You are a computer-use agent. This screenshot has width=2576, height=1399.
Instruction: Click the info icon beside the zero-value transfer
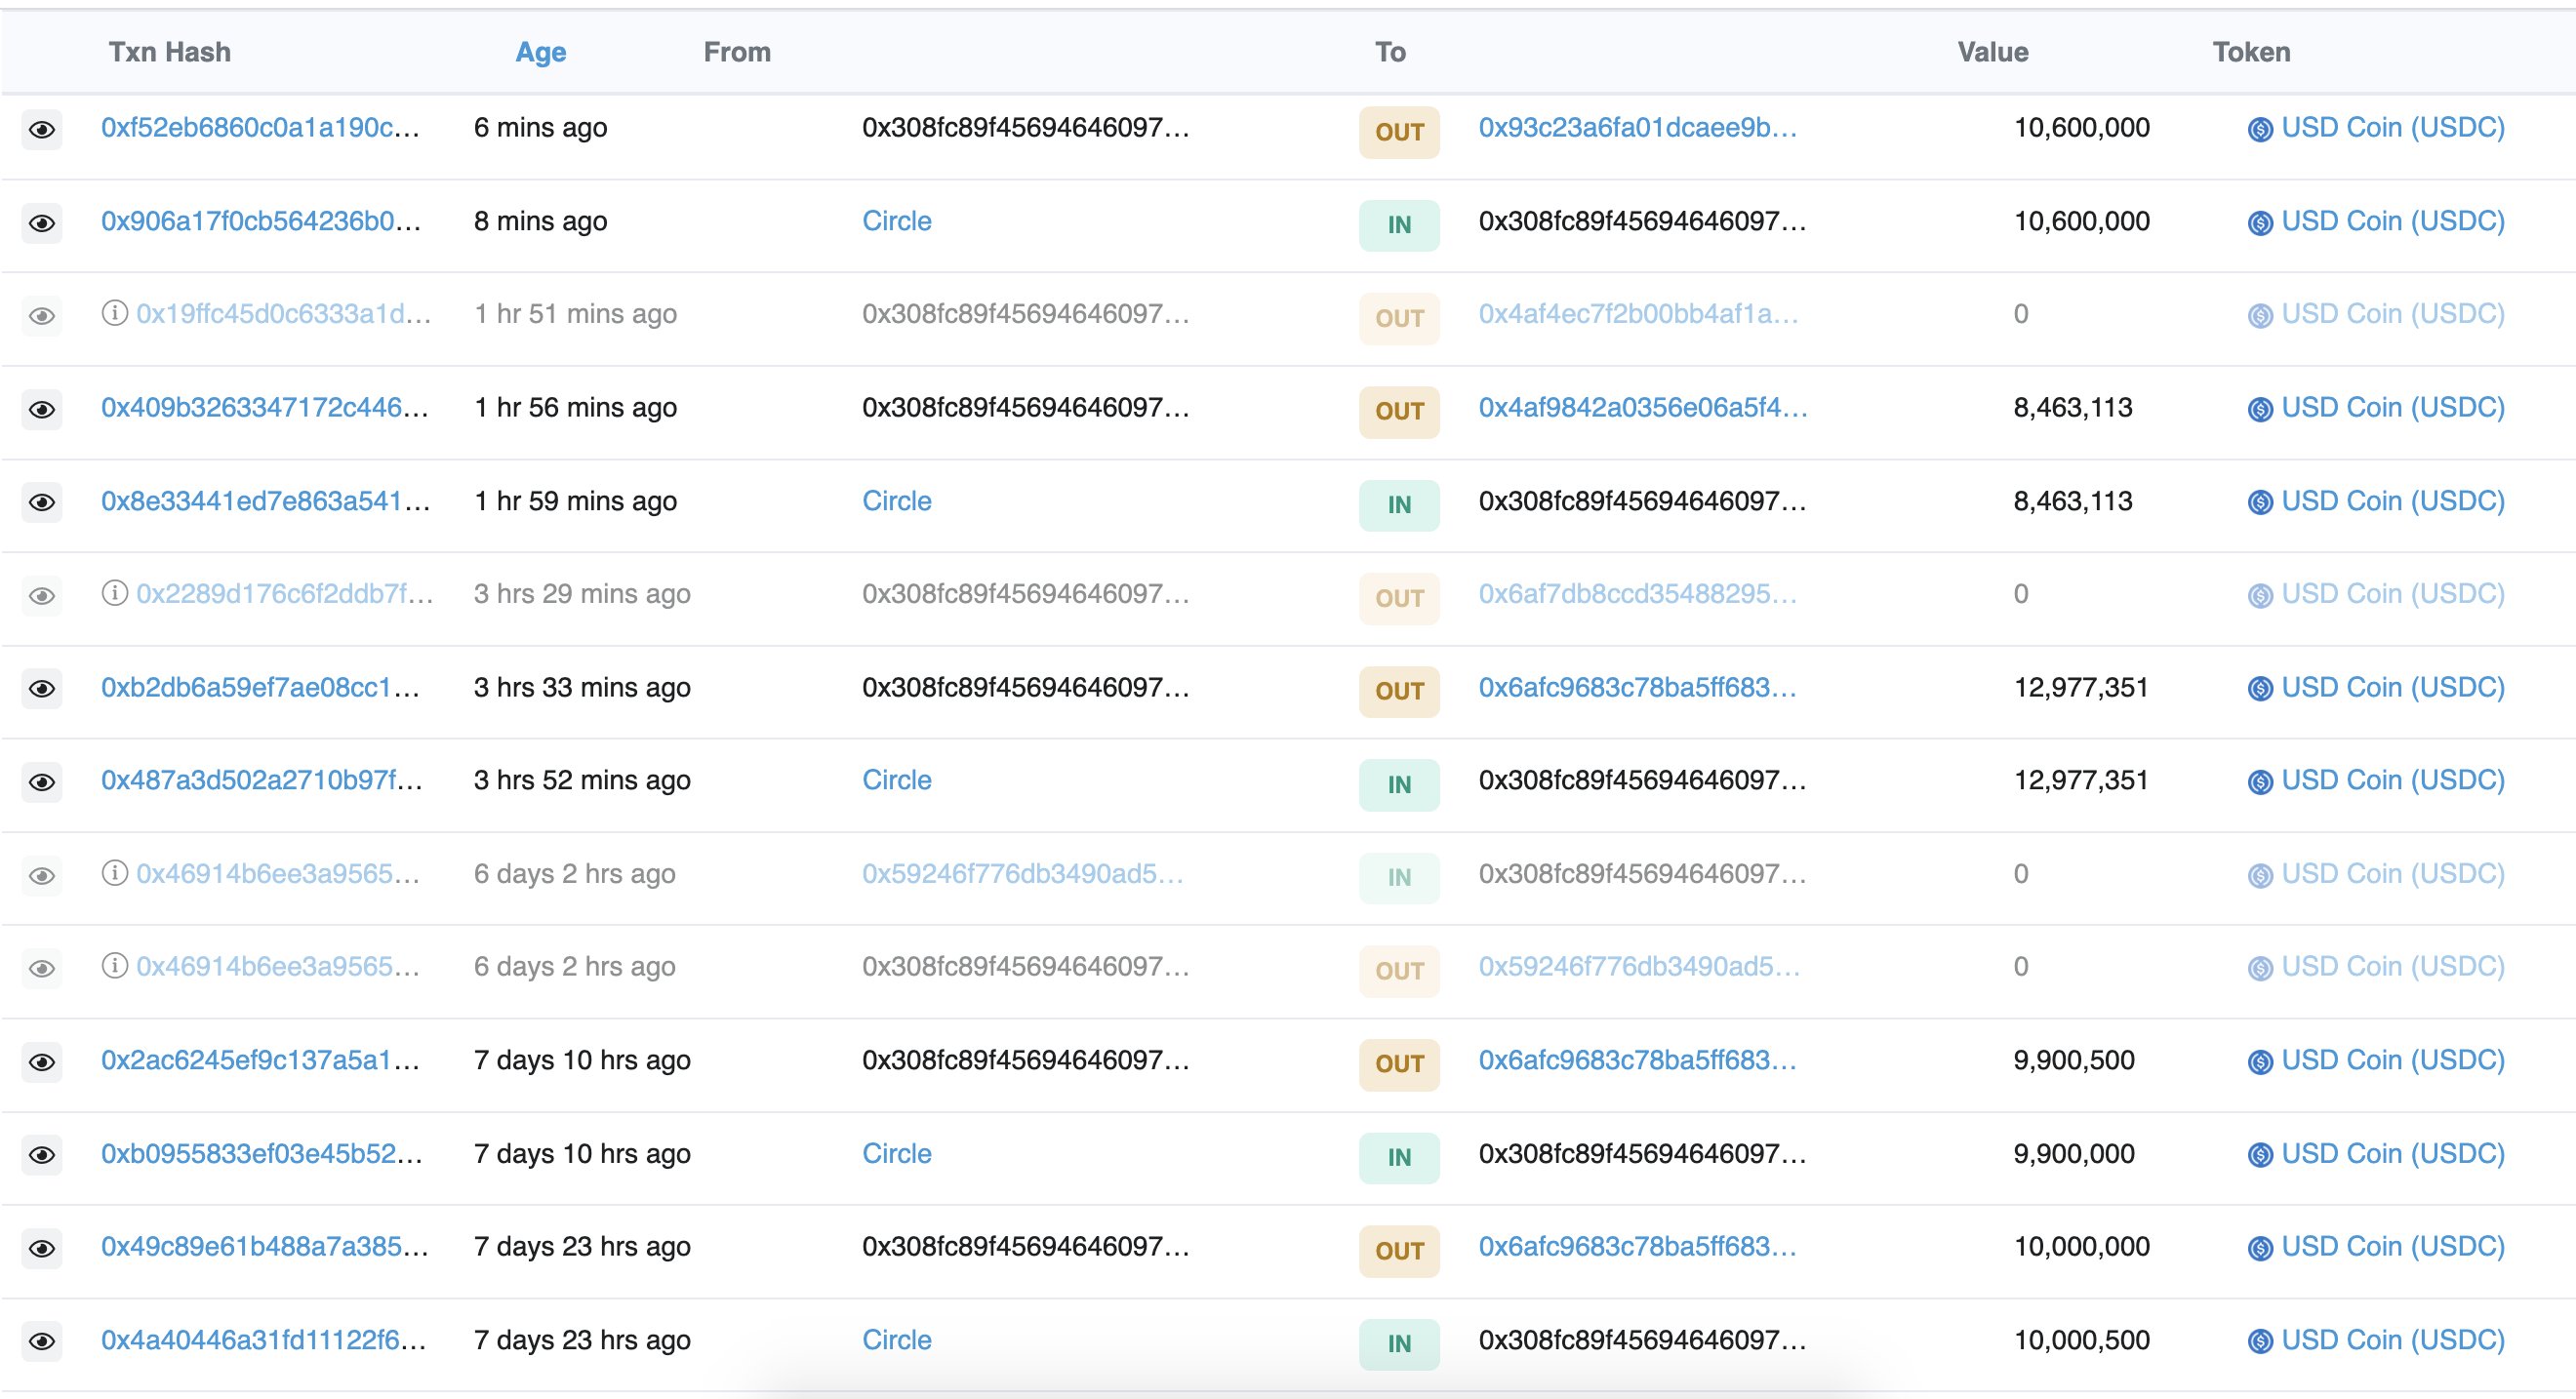point(113,313)
